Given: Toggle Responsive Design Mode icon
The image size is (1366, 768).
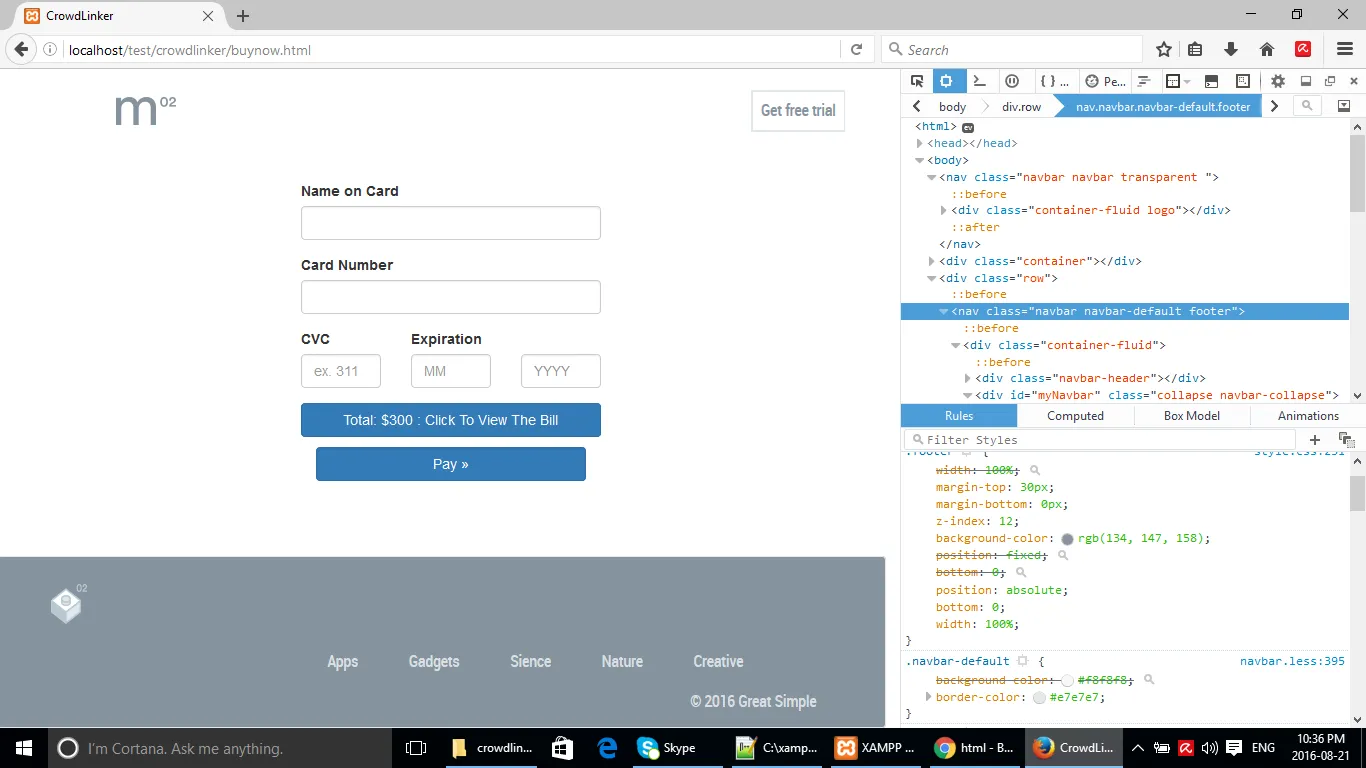Looking at the screenshot, I should [1243, 81].
